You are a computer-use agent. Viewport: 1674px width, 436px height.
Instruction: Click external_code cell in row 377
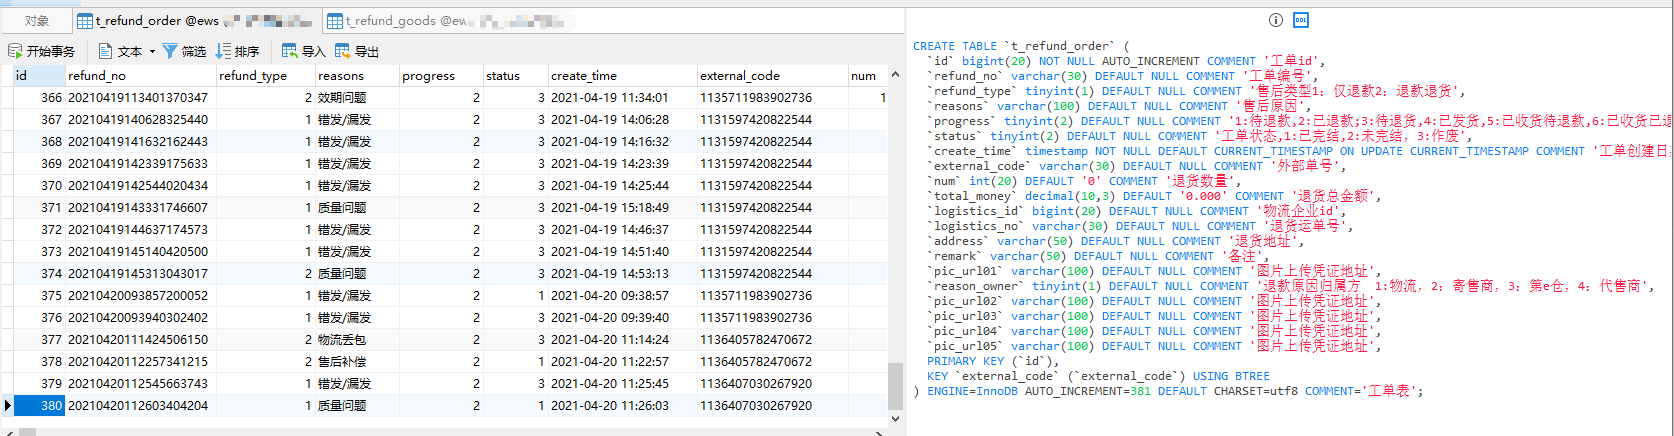(772, 339)
